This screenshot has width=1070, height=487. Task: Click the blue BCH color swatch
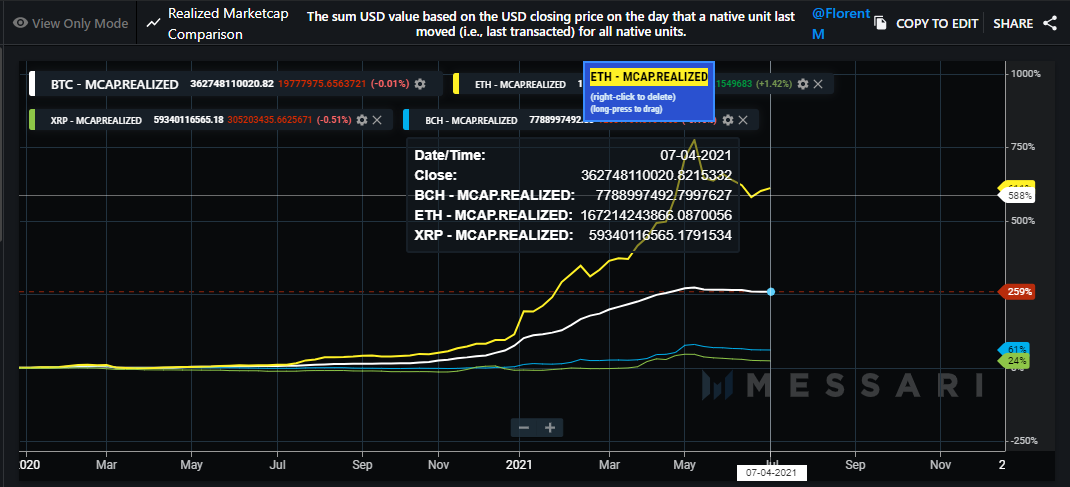point(407,120)
